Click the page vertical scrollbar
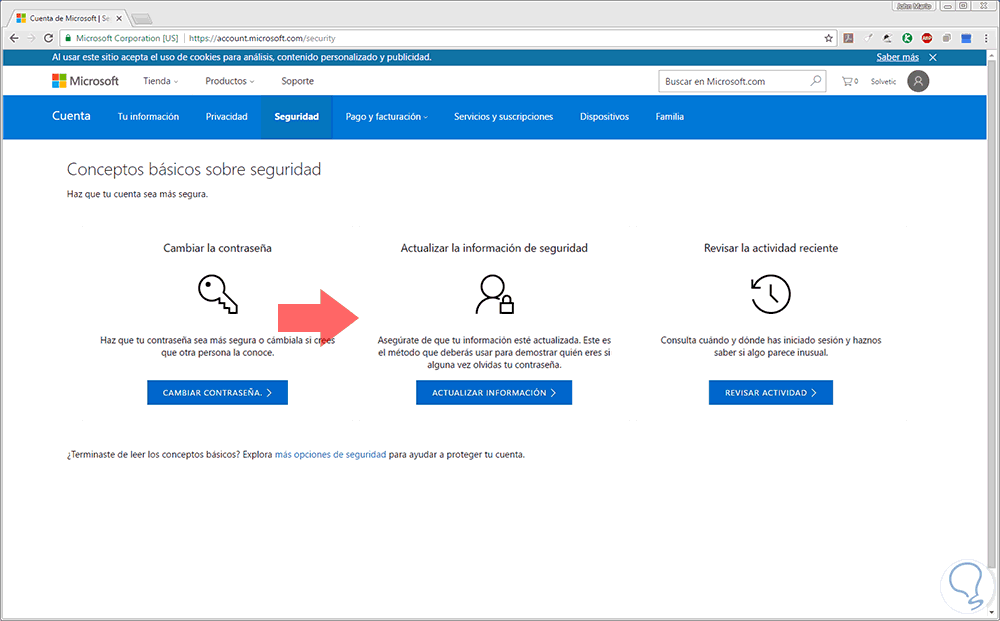Screen dimensions: 1000x621 pos(992,312)
